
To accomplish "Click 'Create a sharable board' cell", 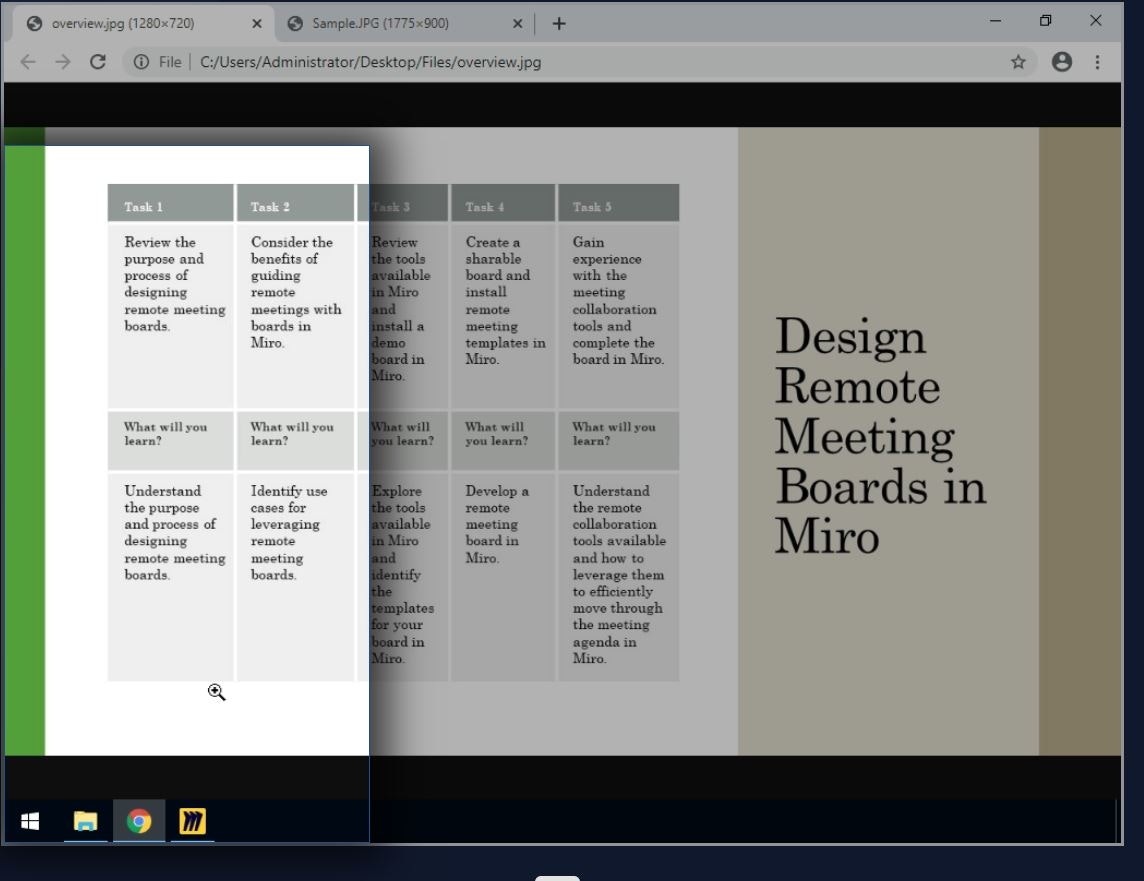I will (x=503, y=317).
